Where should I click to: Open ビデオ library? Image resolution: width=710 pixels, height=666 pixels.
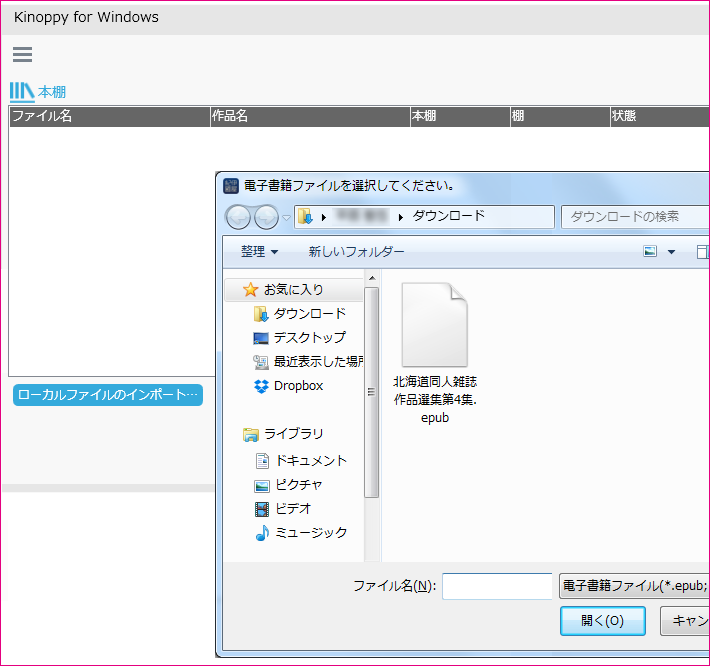tap(293, 508)
